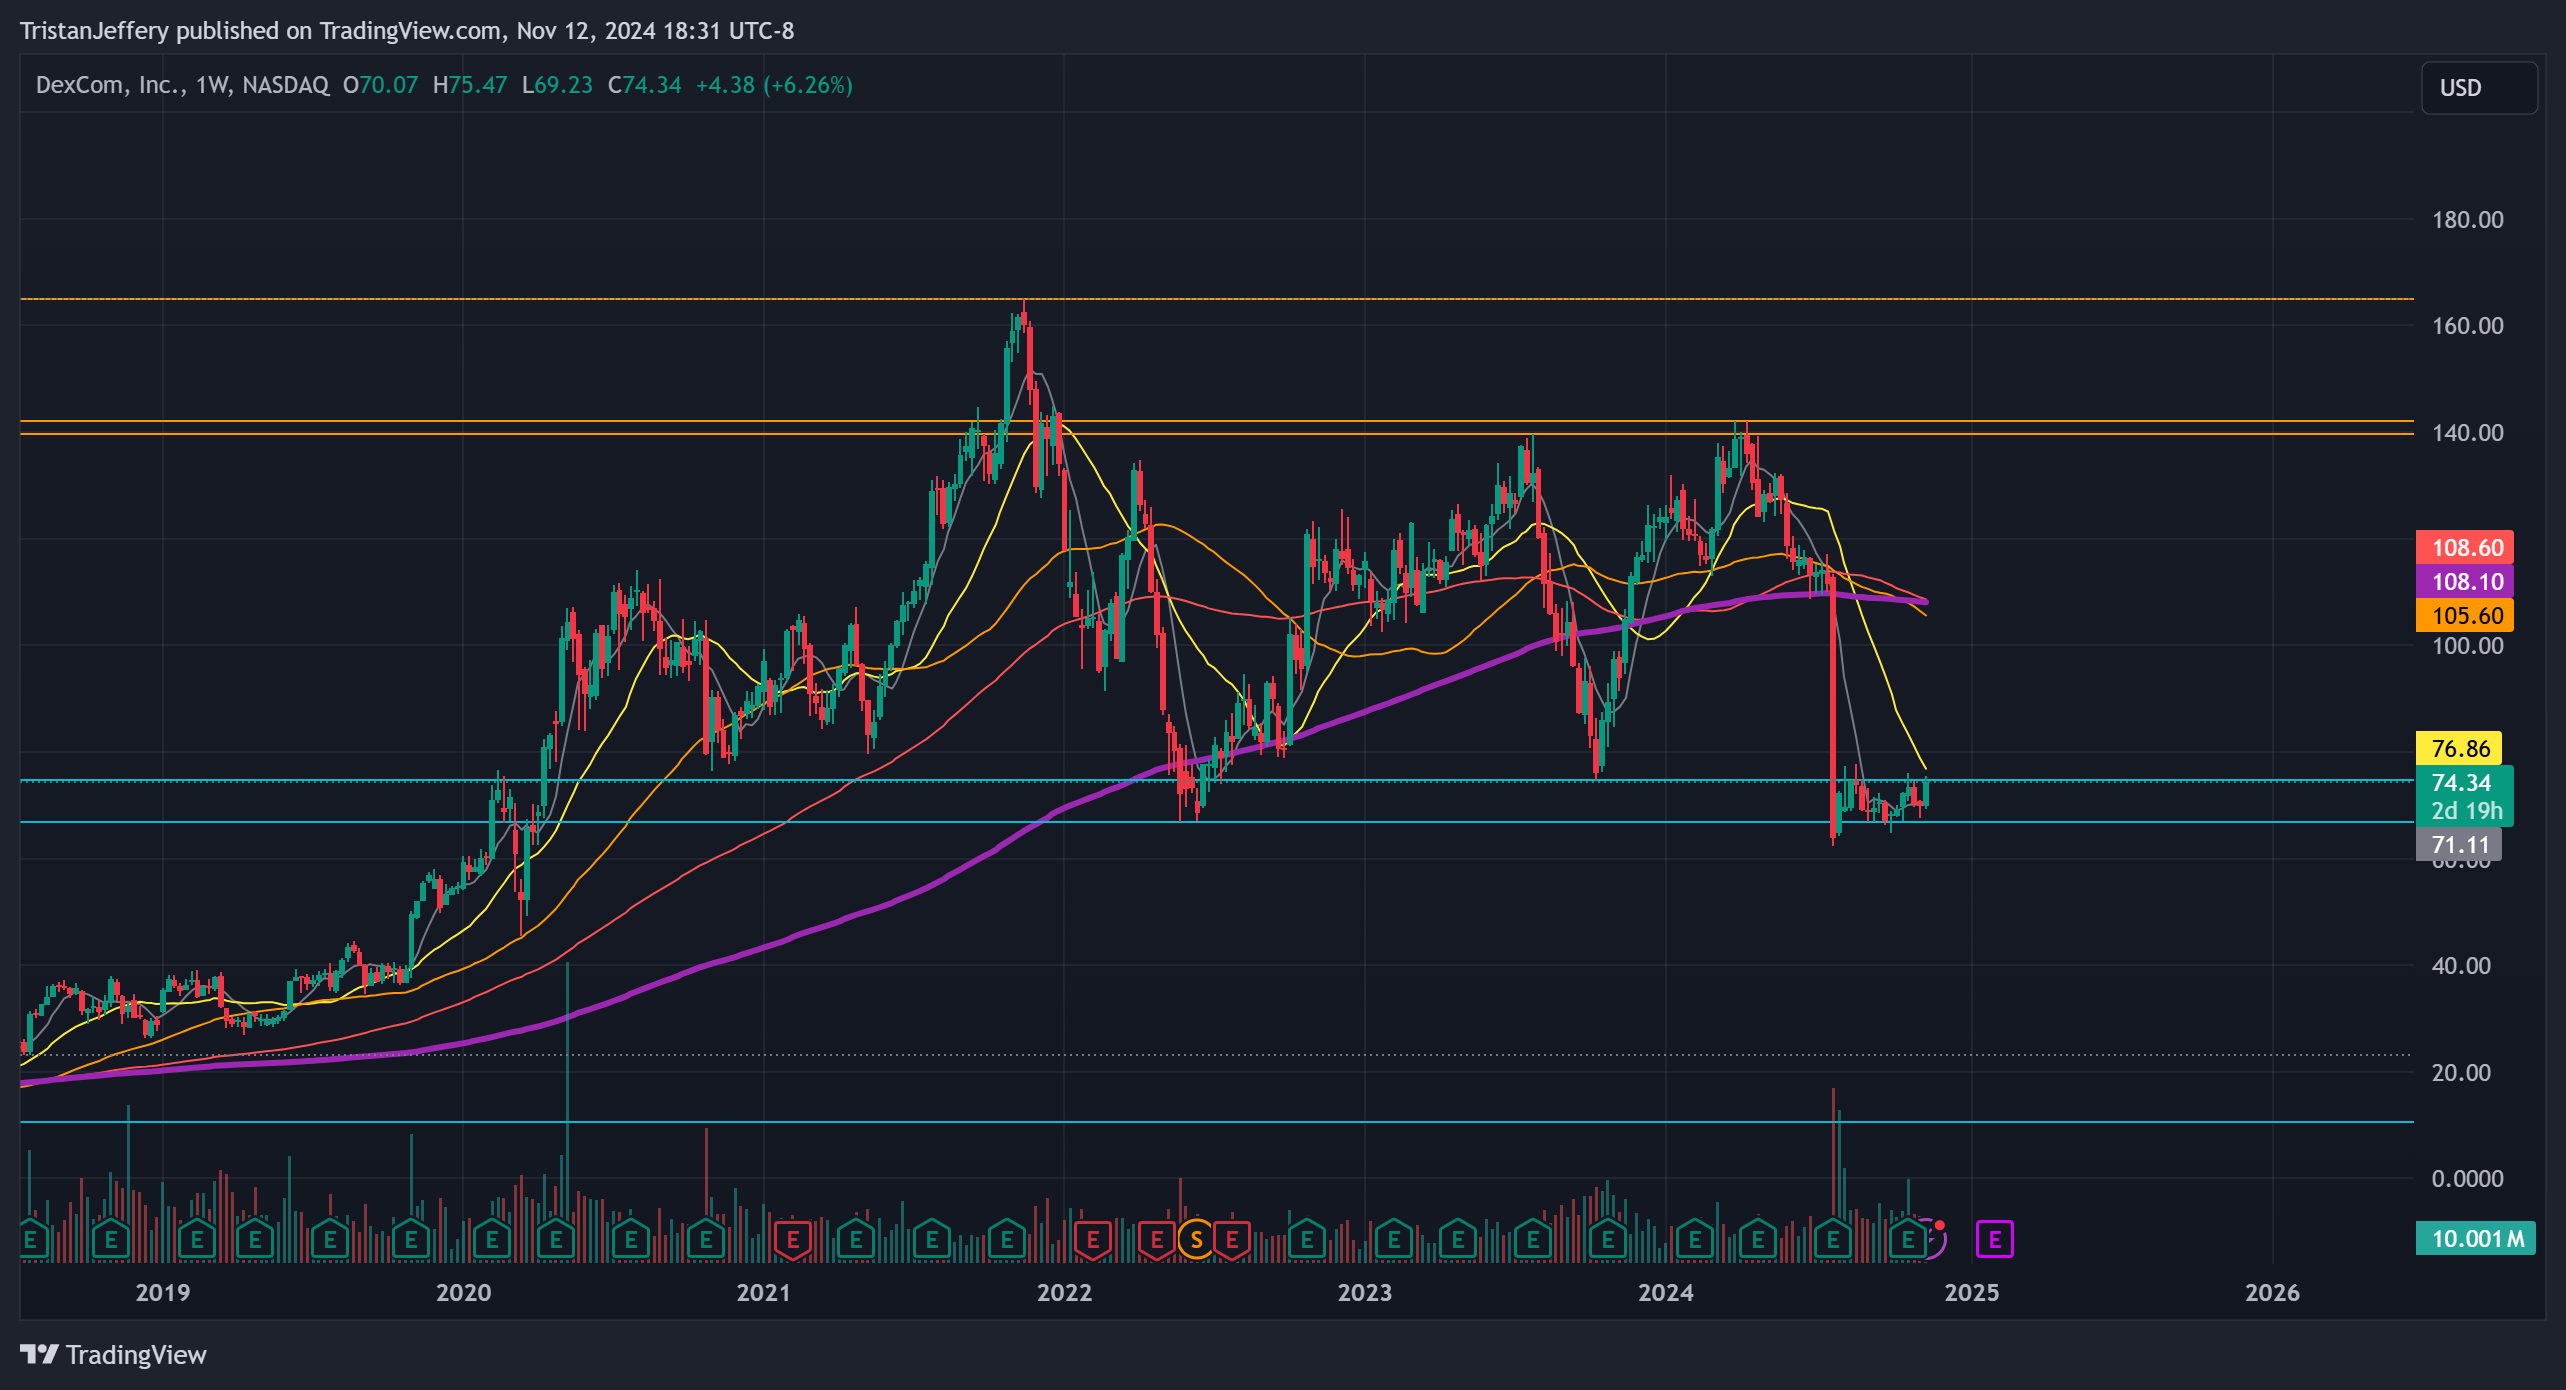
Task: Click the gray 71.11 price label
Action: pyautogui.click(x=2459, y=845)
